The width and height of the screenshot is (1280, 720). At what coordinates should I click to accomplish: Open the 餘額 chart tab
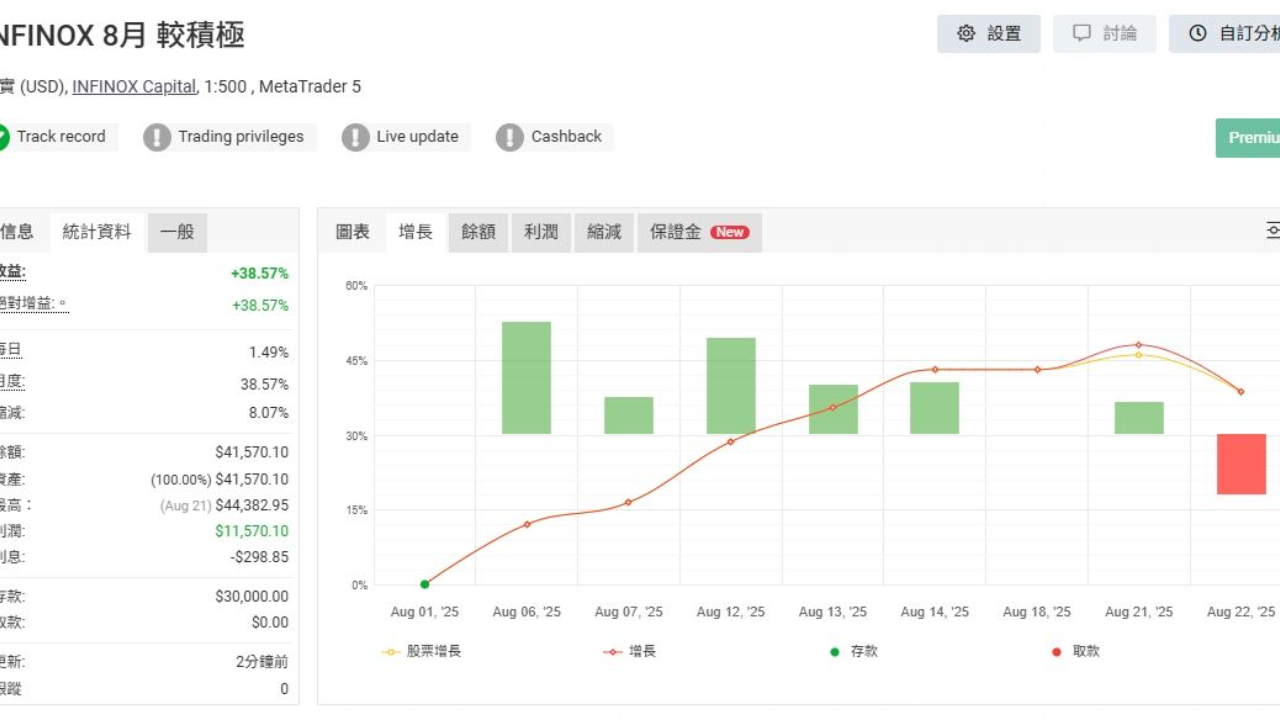[478, 232]
